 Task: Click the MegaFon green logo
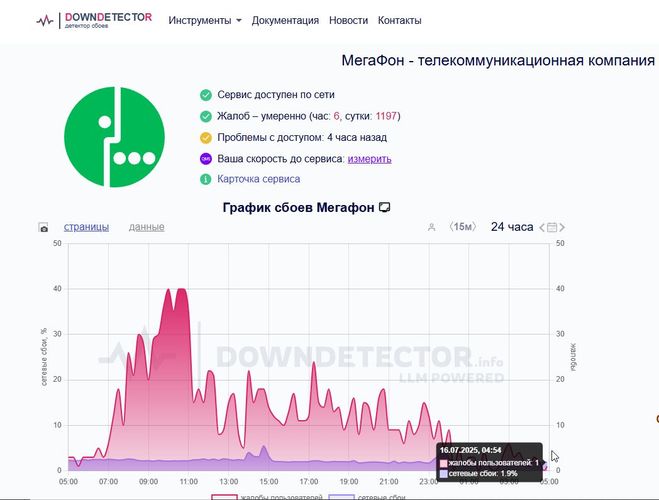[113, 137]
